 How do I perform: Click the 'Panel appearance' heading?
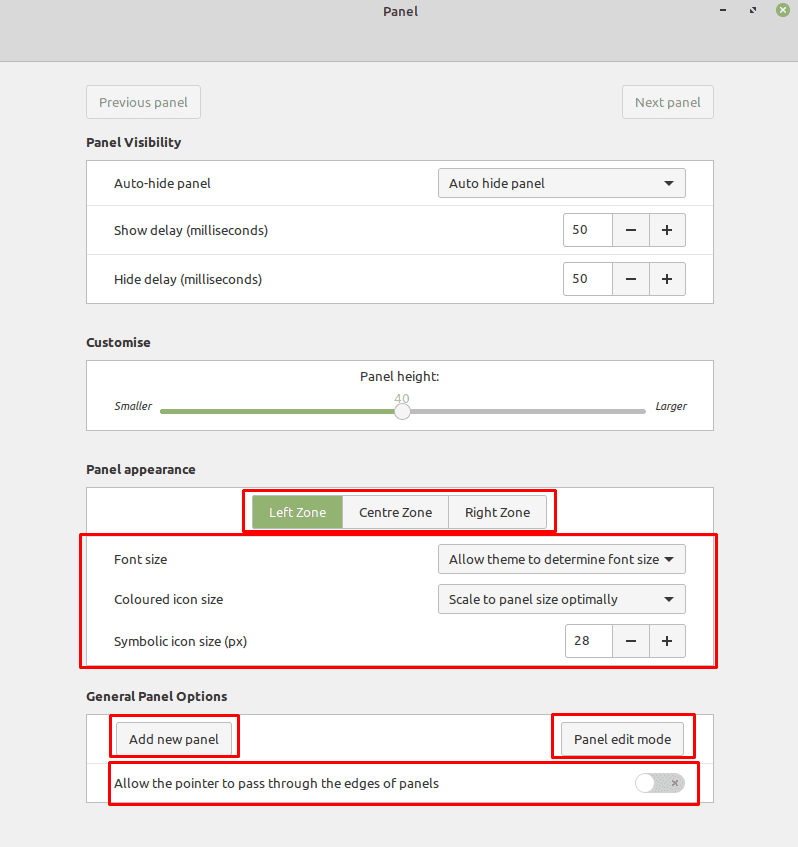tap(140, 469)
